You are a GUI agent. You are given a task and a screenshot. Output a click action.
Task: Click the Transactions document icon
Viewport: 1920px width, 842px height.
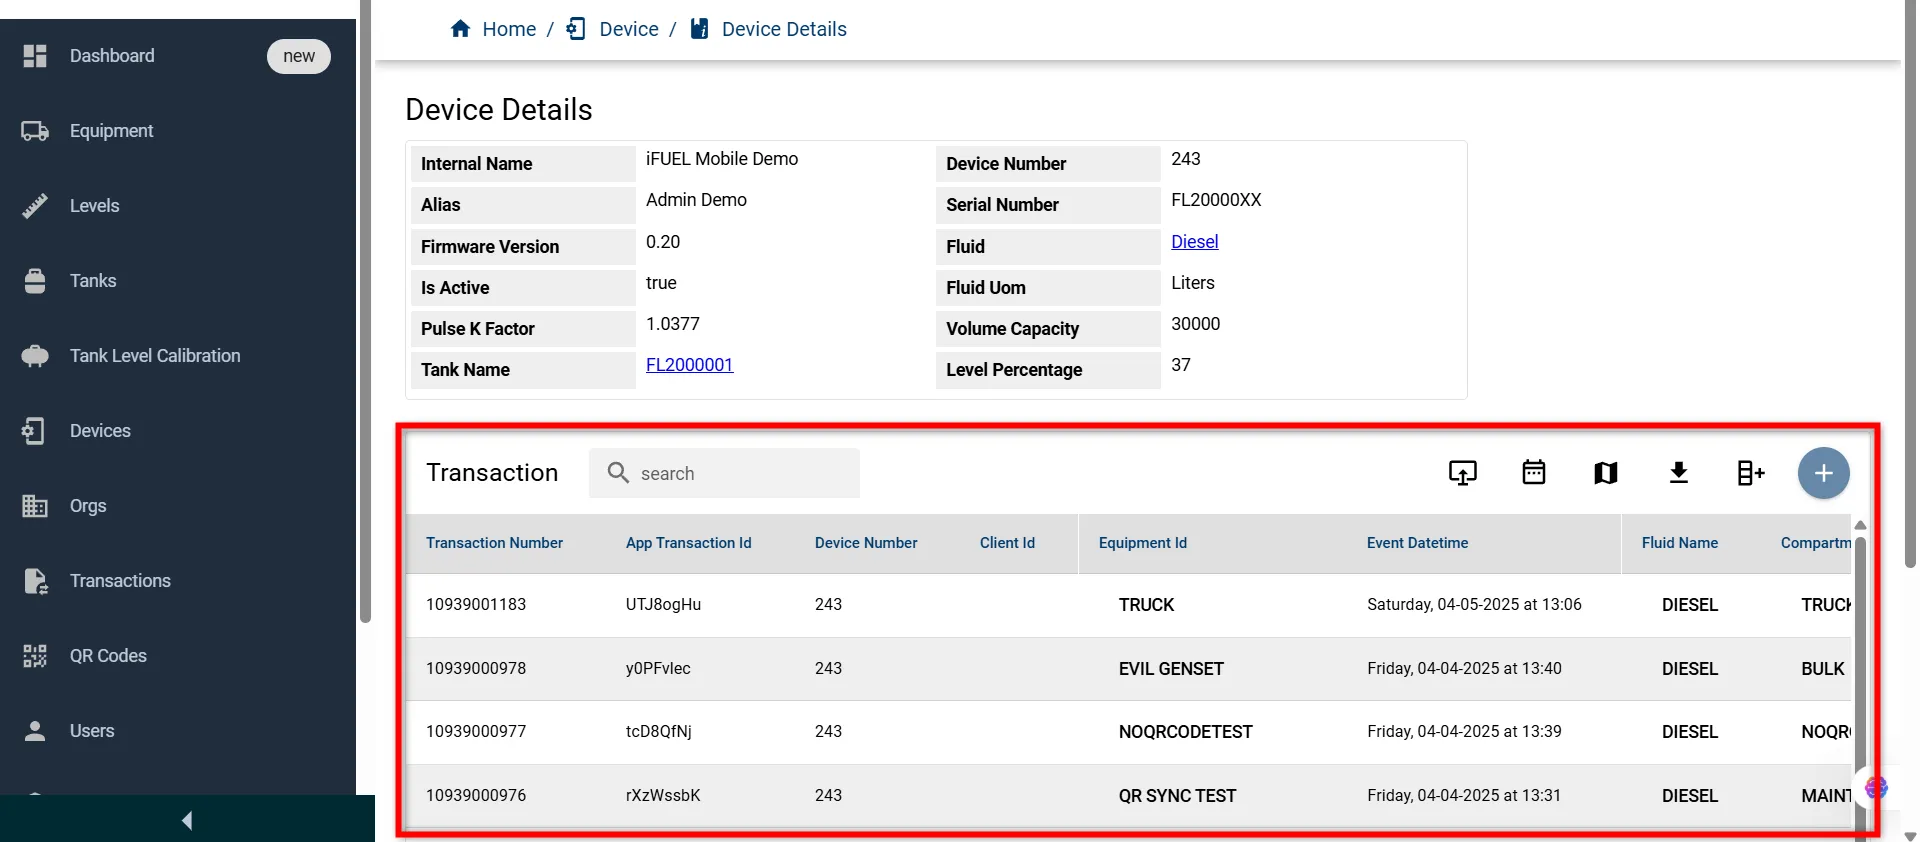click(35, 581)
